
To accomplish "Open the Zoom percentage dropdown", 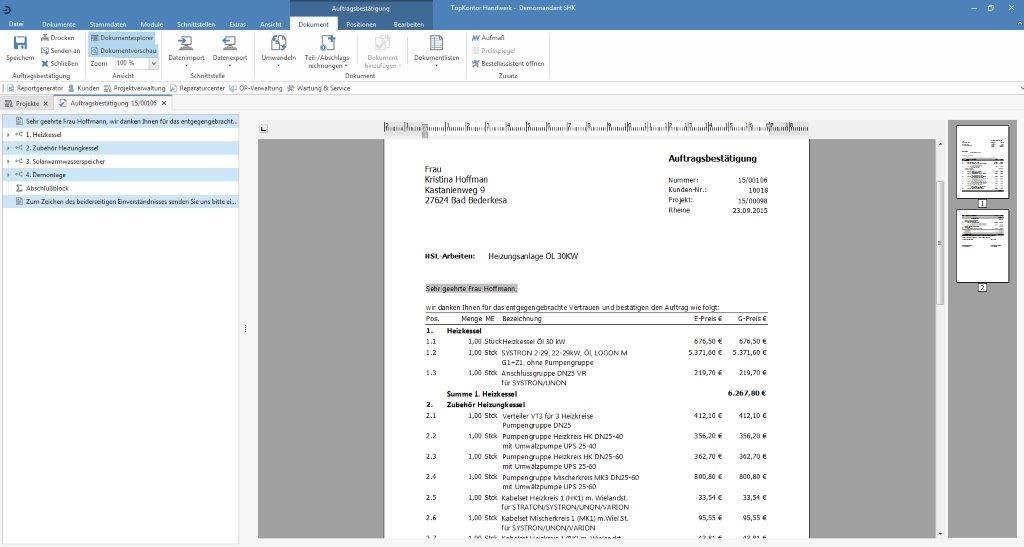I will [153, 63].
